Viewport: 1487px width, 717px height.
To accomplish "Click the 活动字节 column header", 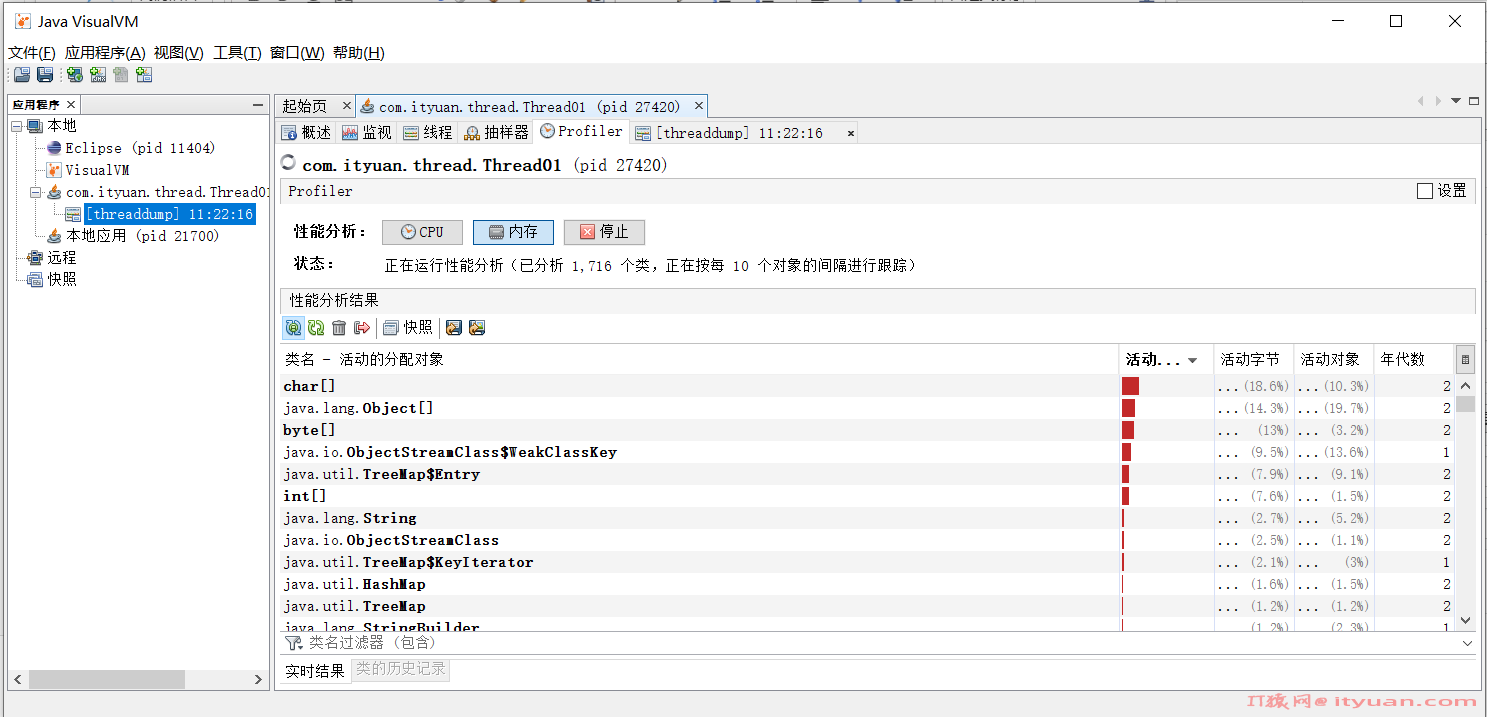I will coord(1254,360).
